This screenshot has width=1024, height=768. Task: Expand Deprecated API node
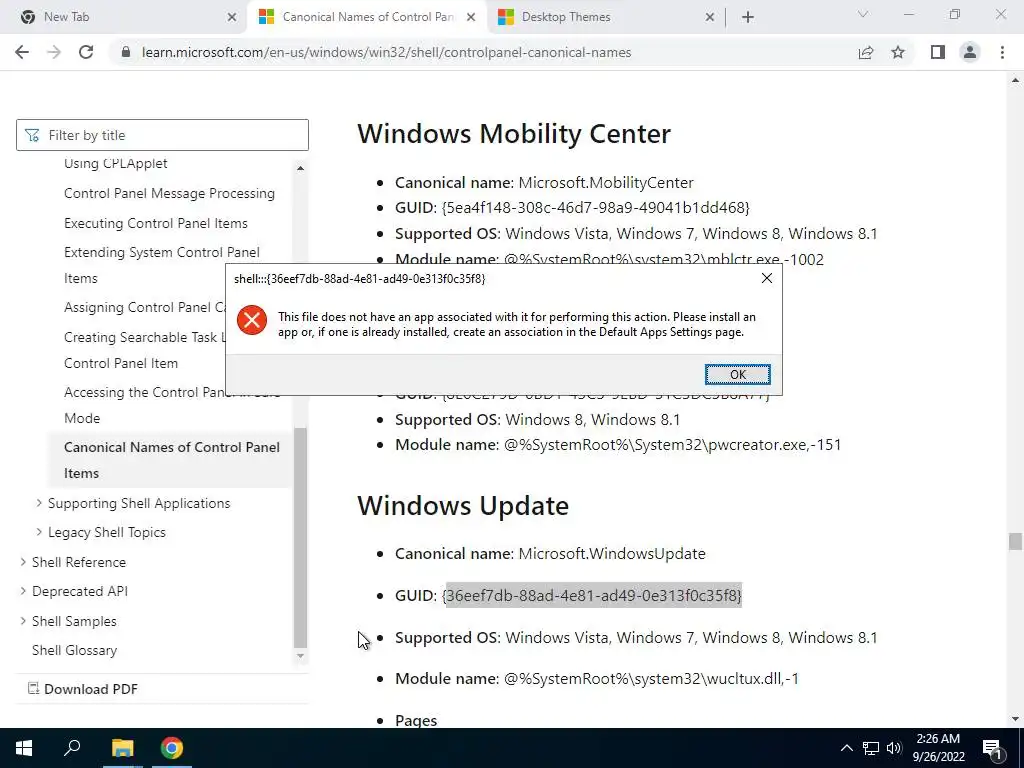tap(23, 591)
